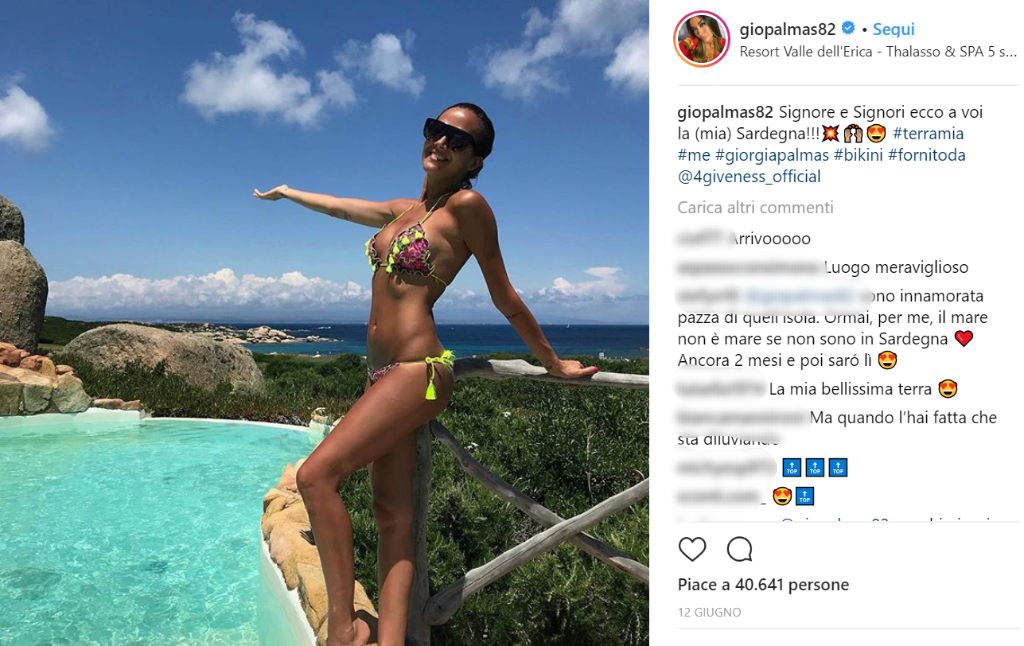This screenshot has height=646, width=1024.
Task: Open the #bikini hashtag
Action: 858,155
